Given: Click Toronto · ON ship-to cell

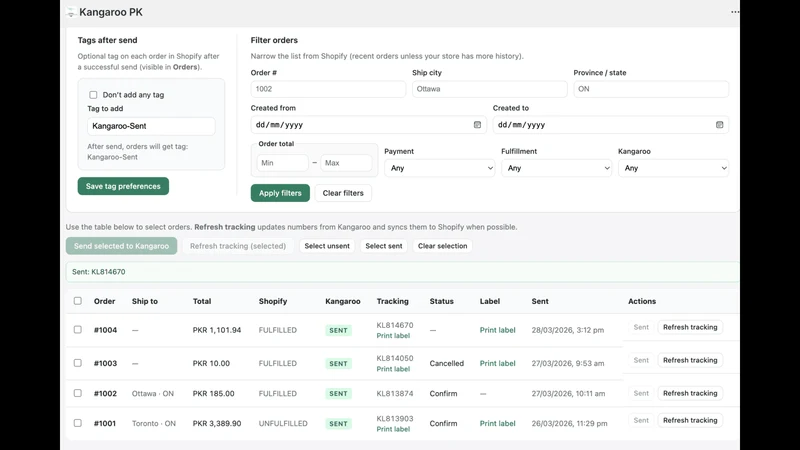Looking at the screenshot, I should pyautogui.click(x=154, y=423).
